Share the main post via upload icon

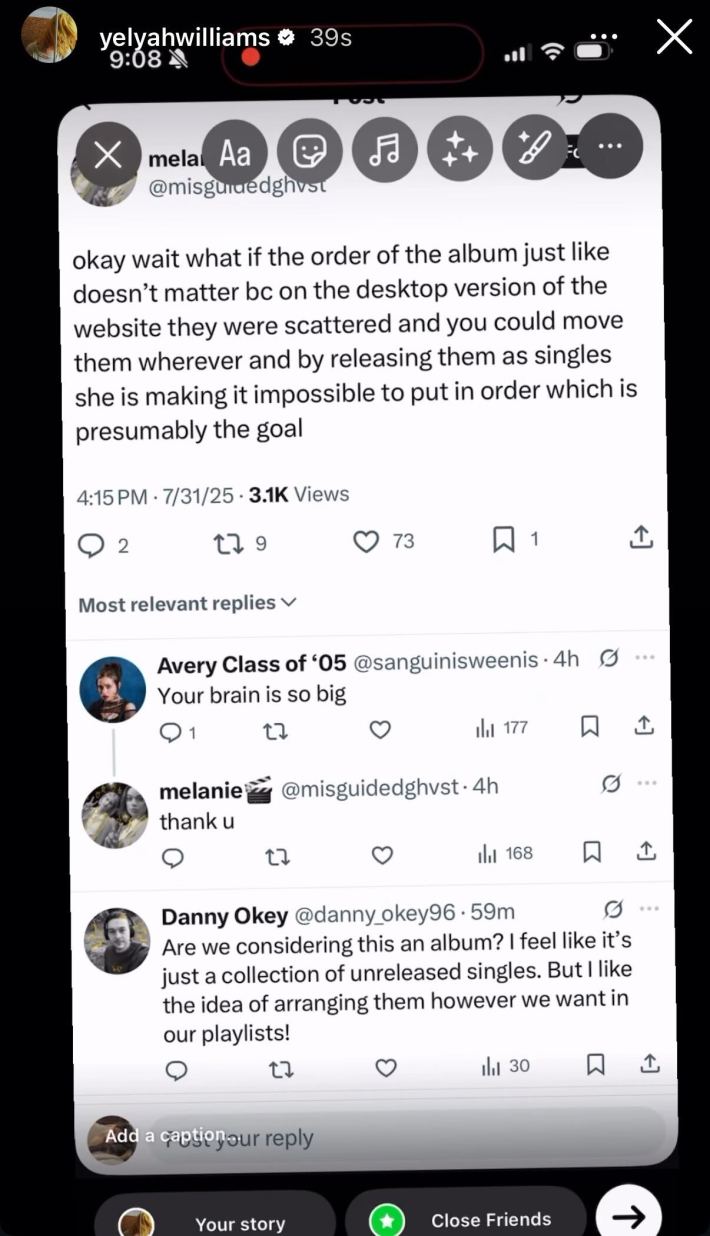point(641,537)
